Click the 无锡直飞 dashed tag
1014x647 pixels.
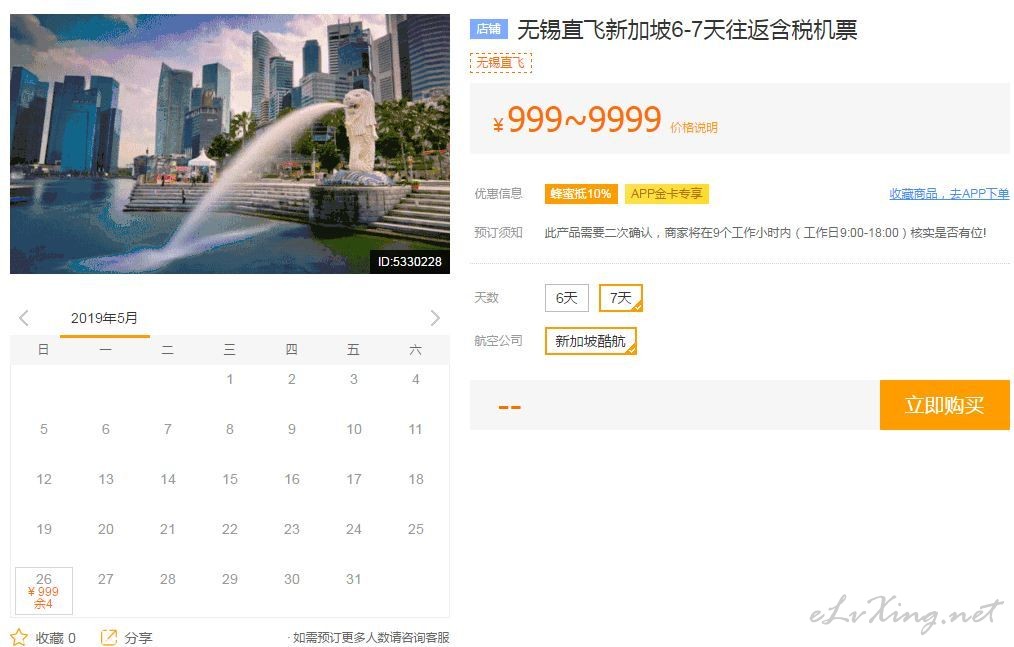[x=501, y=63]
